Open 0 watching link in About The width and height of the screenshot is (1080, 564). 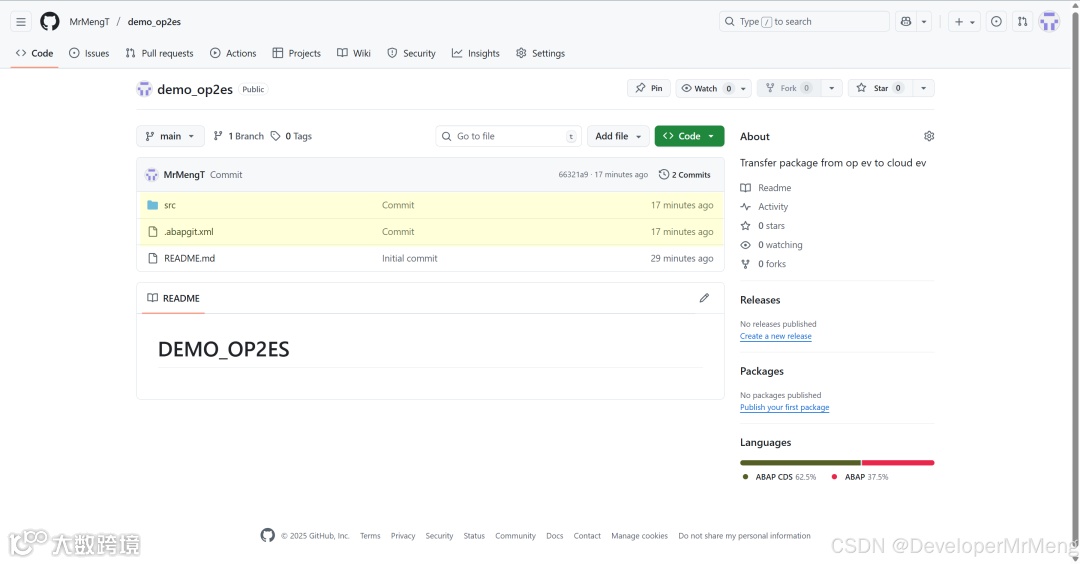(771, 245)
